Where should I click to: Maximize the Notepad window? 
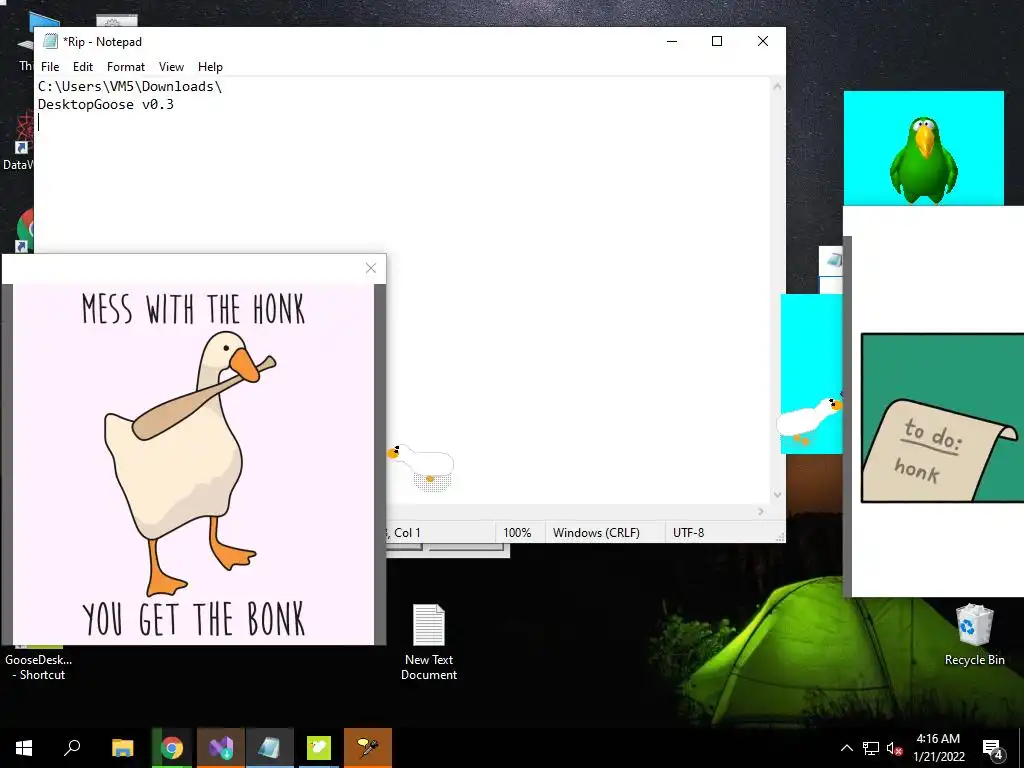[716, 41]
